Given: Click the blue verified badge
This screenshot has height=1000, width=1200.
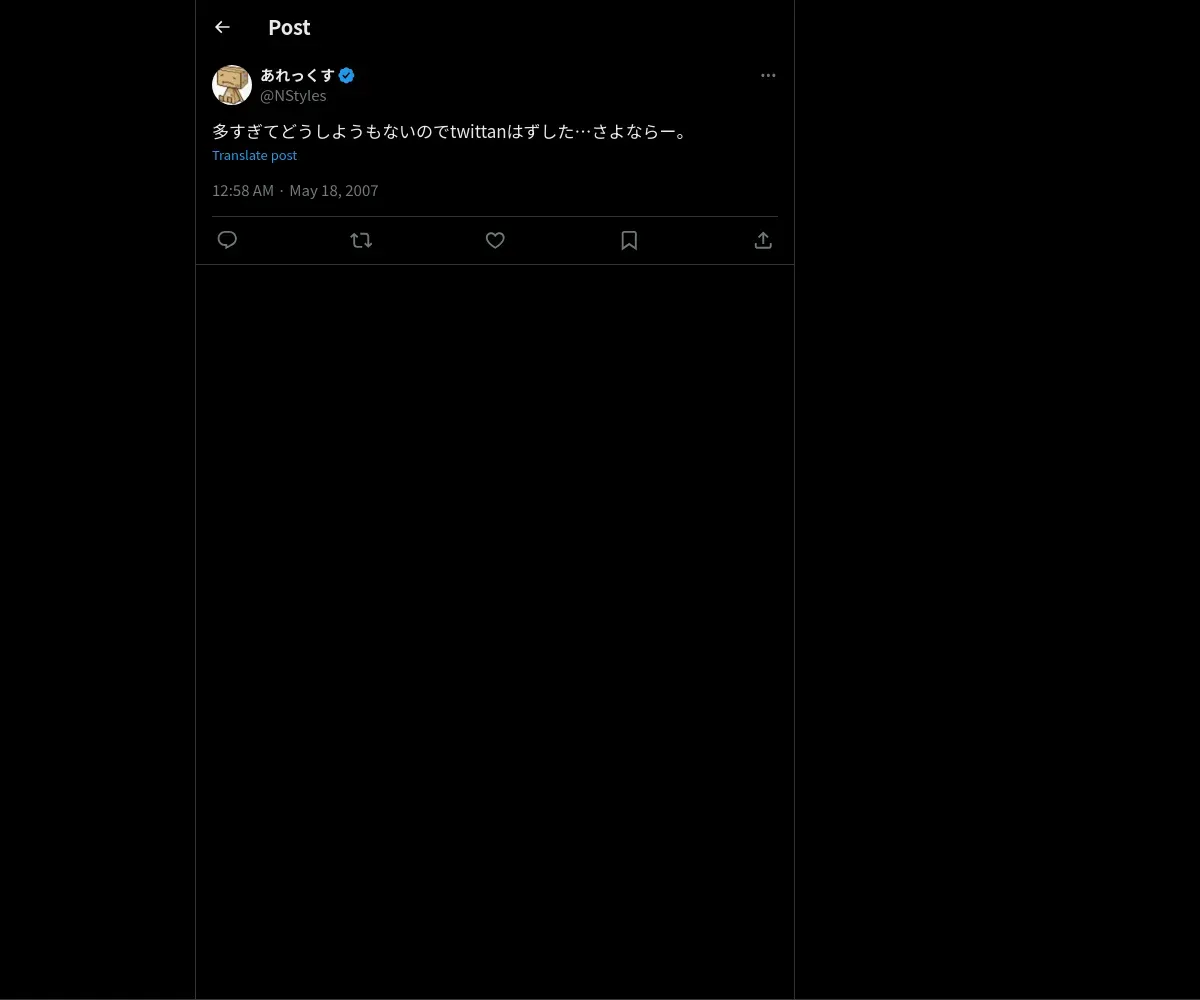Looking at the screenshot, I should [x=347, y=75].
